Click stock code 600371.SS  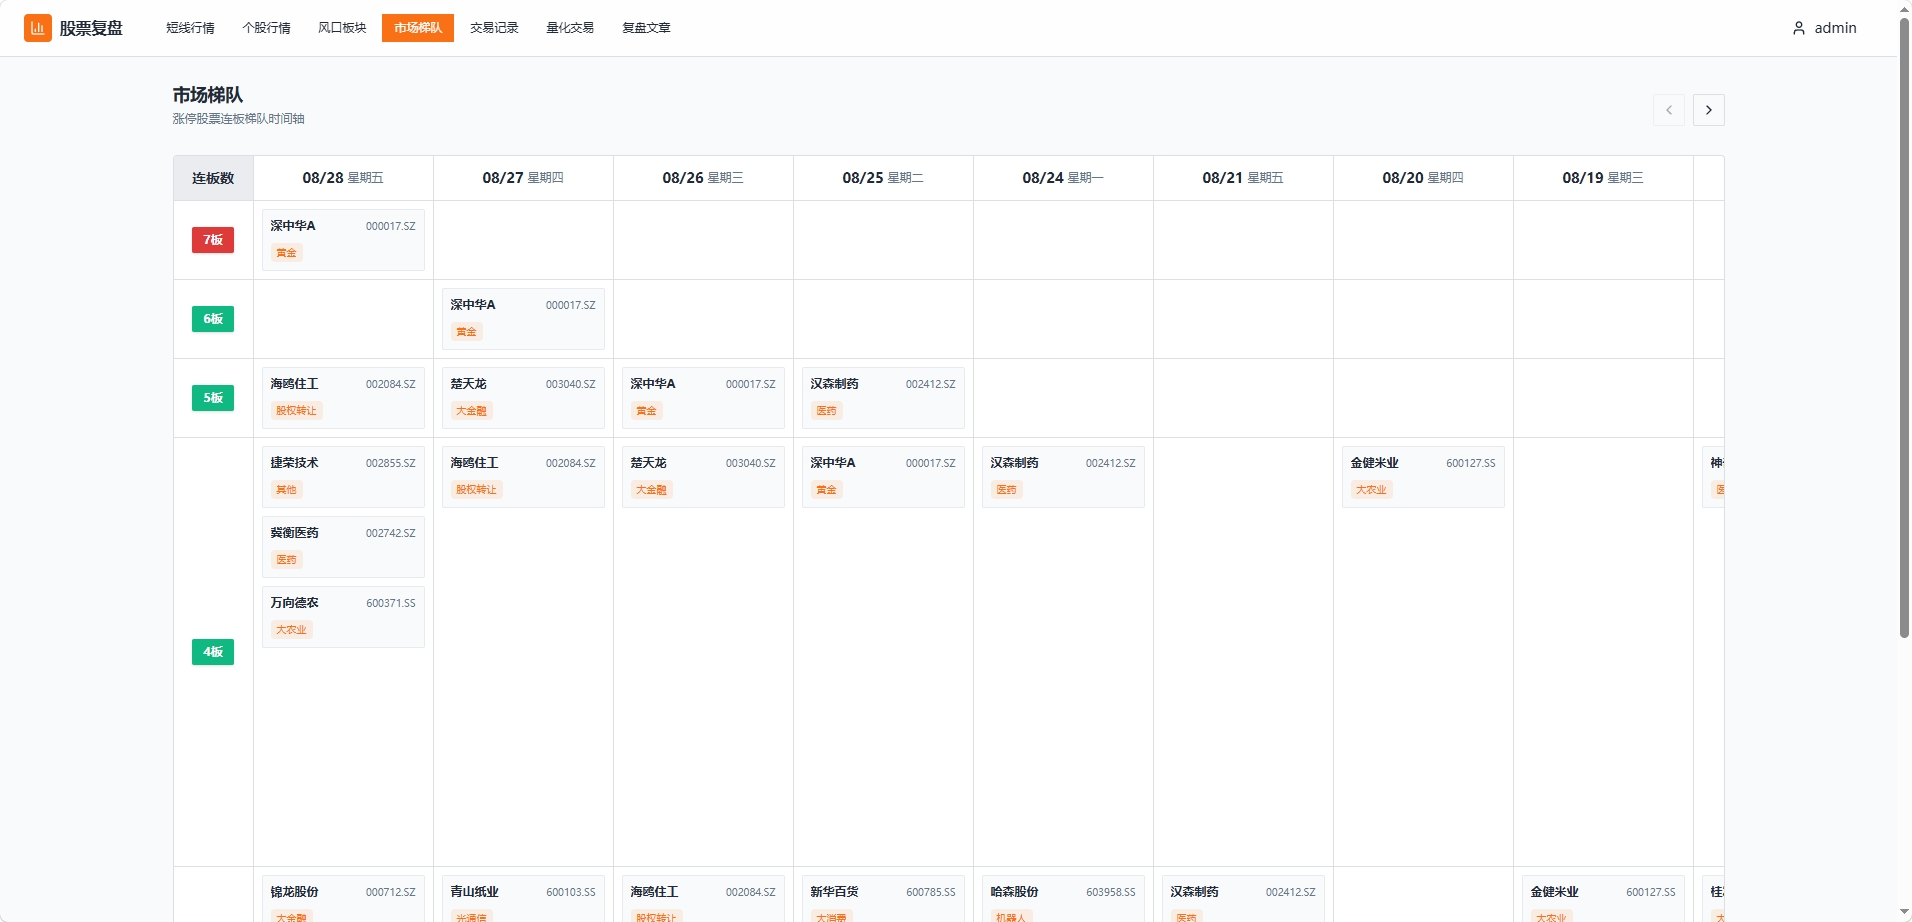point(391,604)
